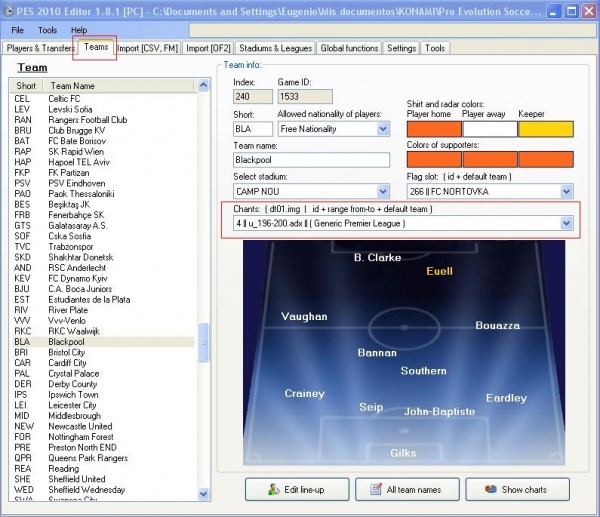The image size is (600, 517).
Task: Click the team list scrollbar thumb
Action: coord(204,342)
